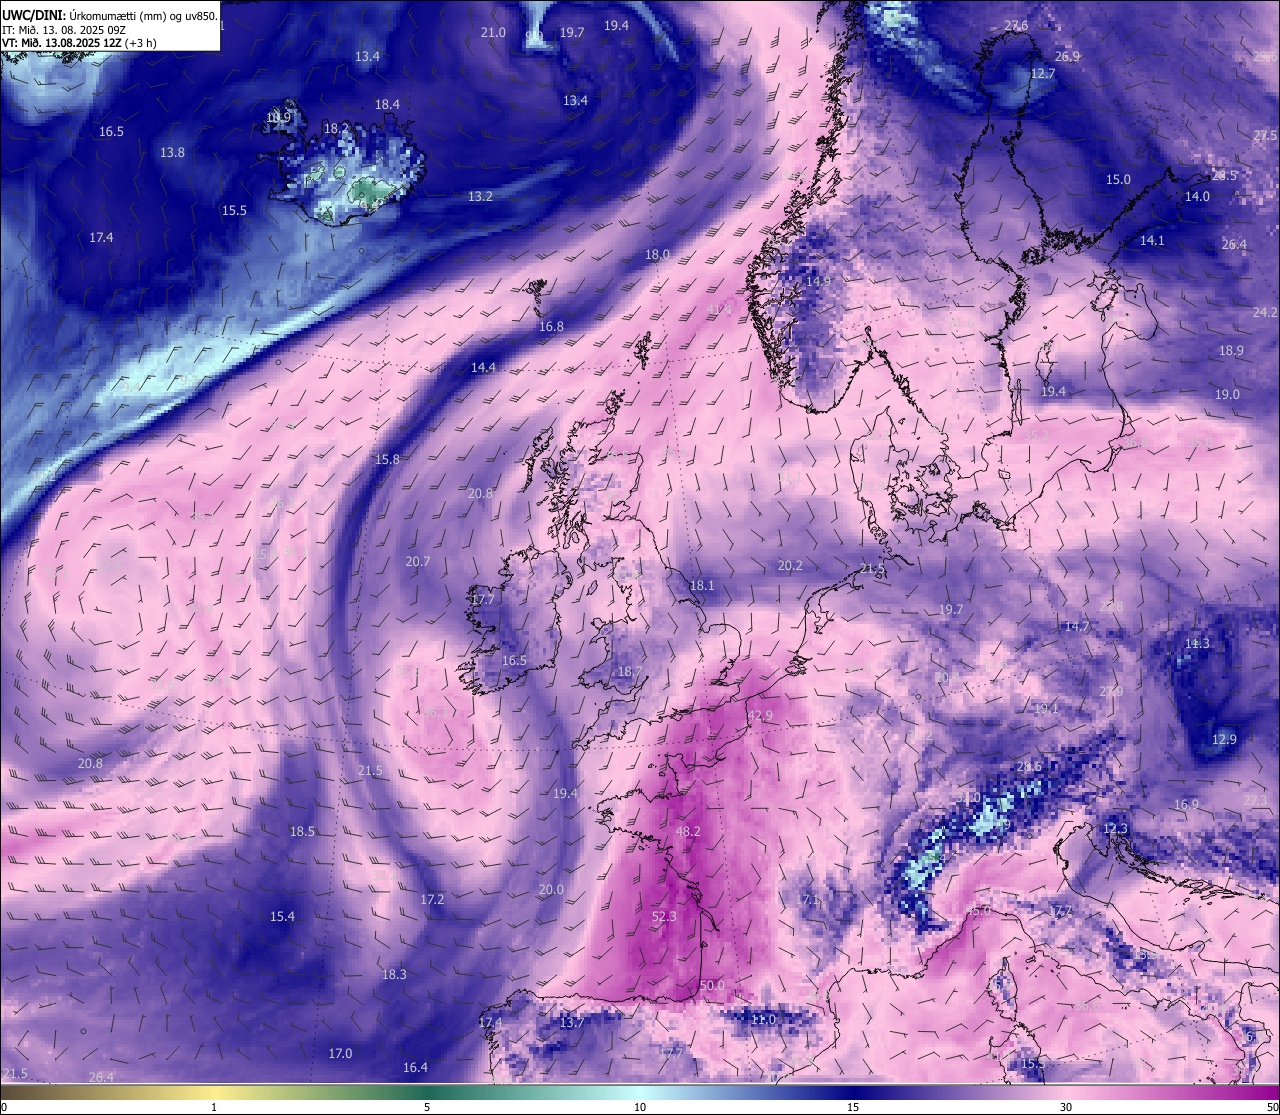1280x1115 pixels.
Task: Click the 42.9 value over the English Channel
Action: tap(761, 716)
